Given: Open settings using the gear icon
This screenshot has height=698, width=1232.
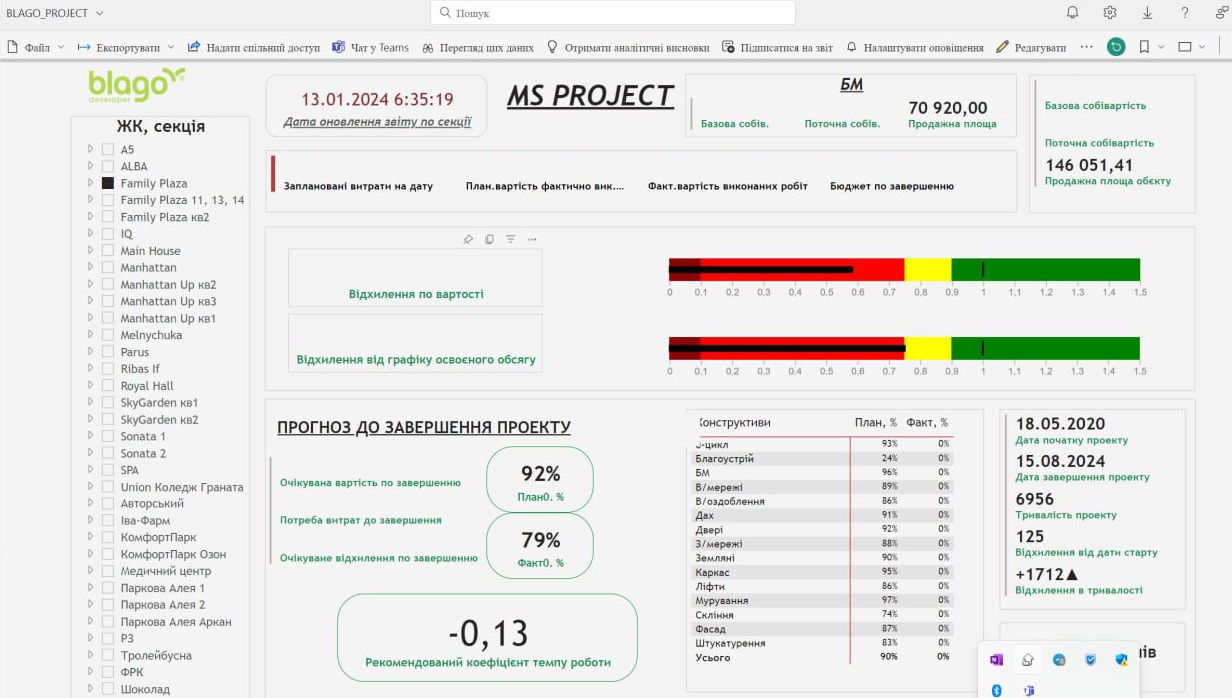Looking at the screenshot, I should click(x=1110, y=13).
